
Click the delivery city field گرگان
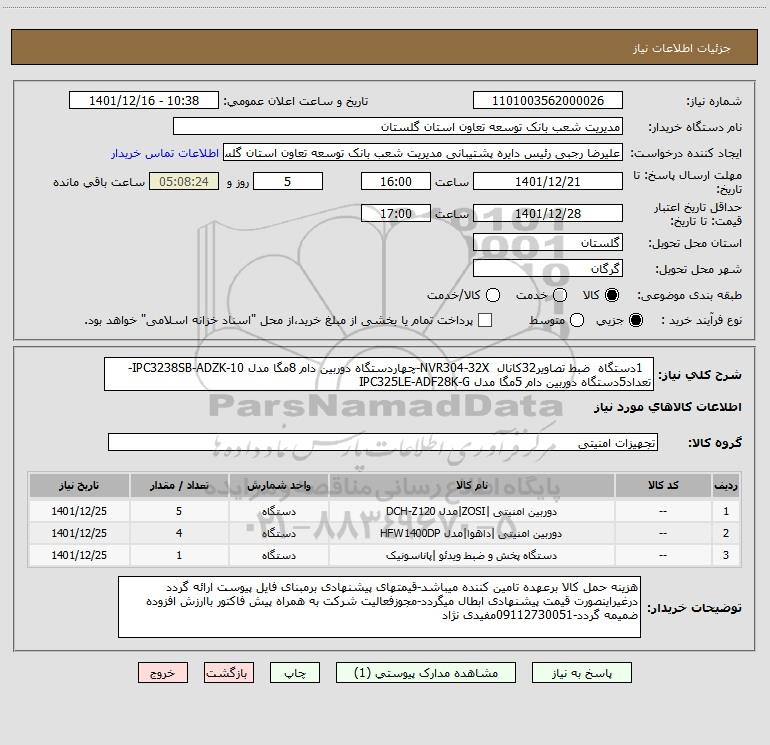coord(548,269)
